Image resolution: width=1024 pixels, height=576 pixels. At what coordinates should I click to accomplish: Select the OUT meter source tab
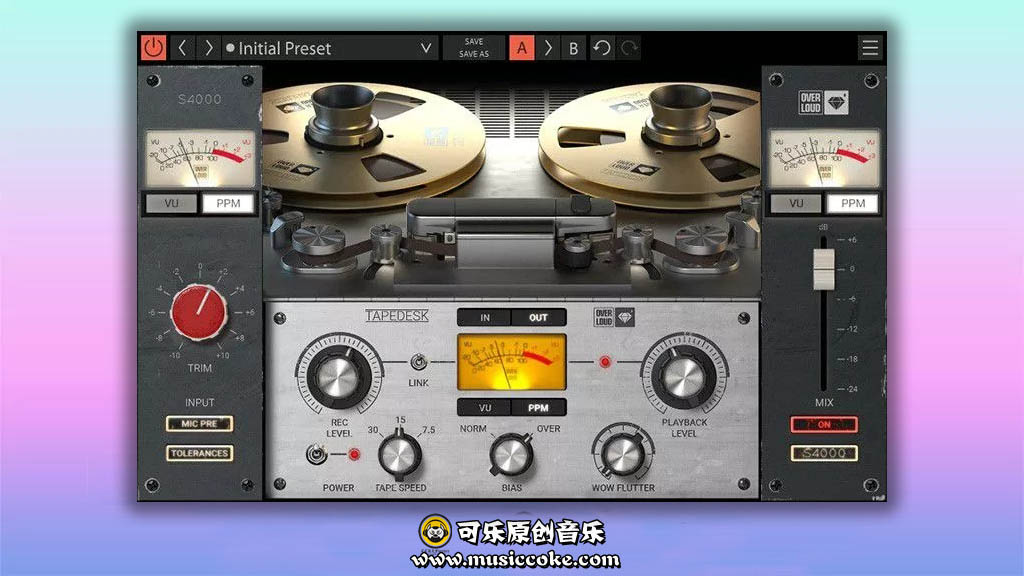(x=538, y=317)
